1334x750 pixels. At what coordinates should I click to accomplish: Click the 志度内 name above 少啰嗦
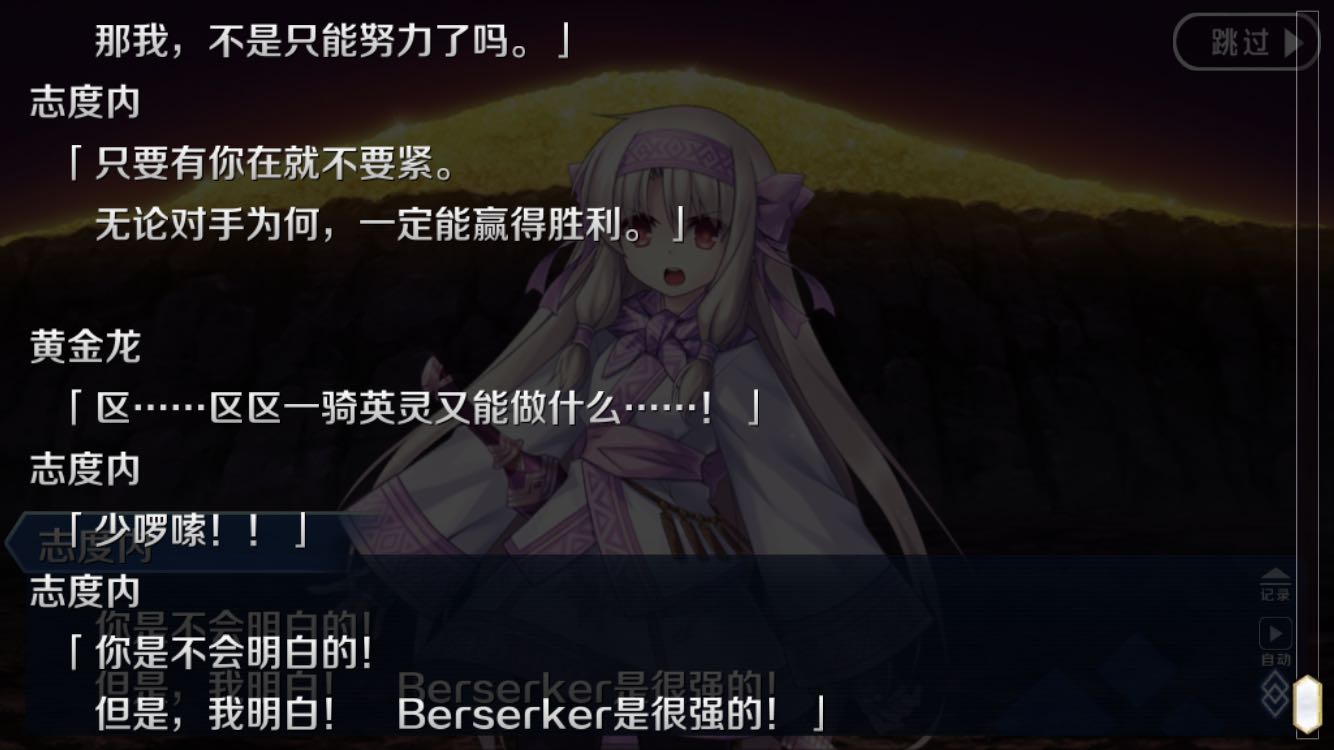click(x=85, y=469)
